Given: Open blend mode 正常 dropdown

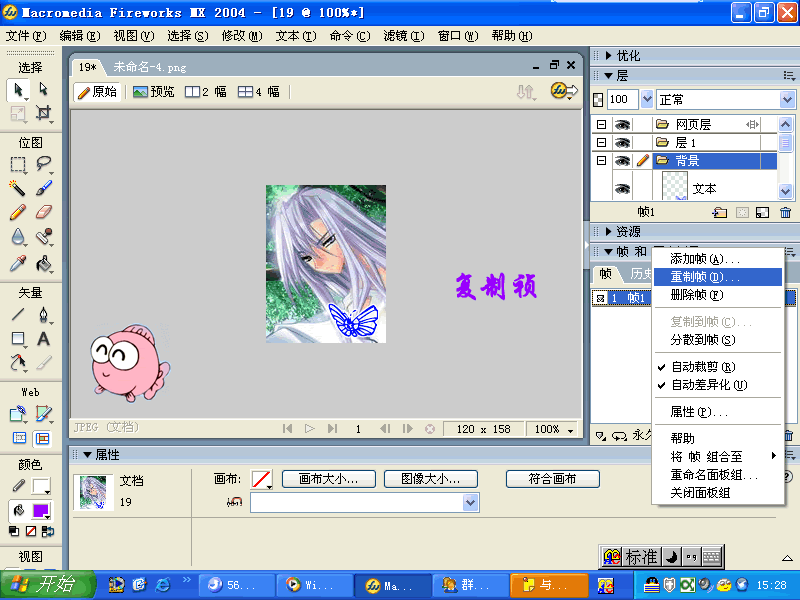Looking at the screenshot, I should [x=787, y=99].
